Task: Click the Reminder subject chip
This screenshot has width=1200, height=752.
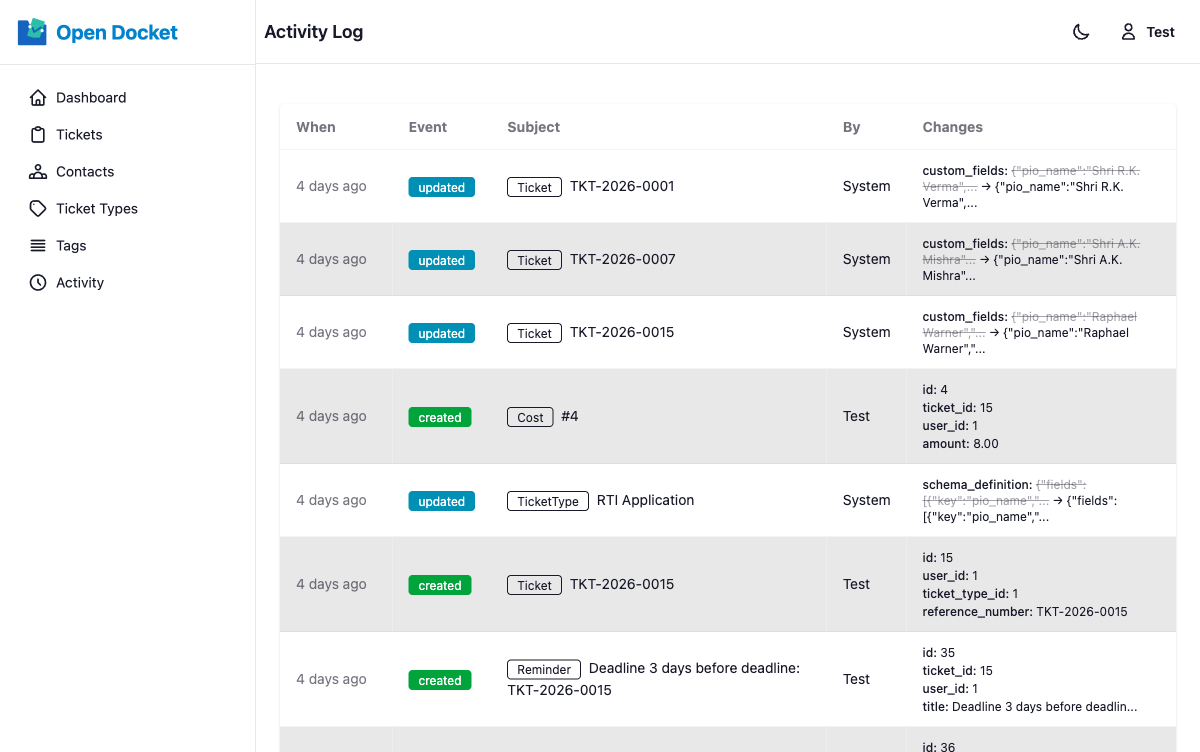Action: tap(543, 669)
